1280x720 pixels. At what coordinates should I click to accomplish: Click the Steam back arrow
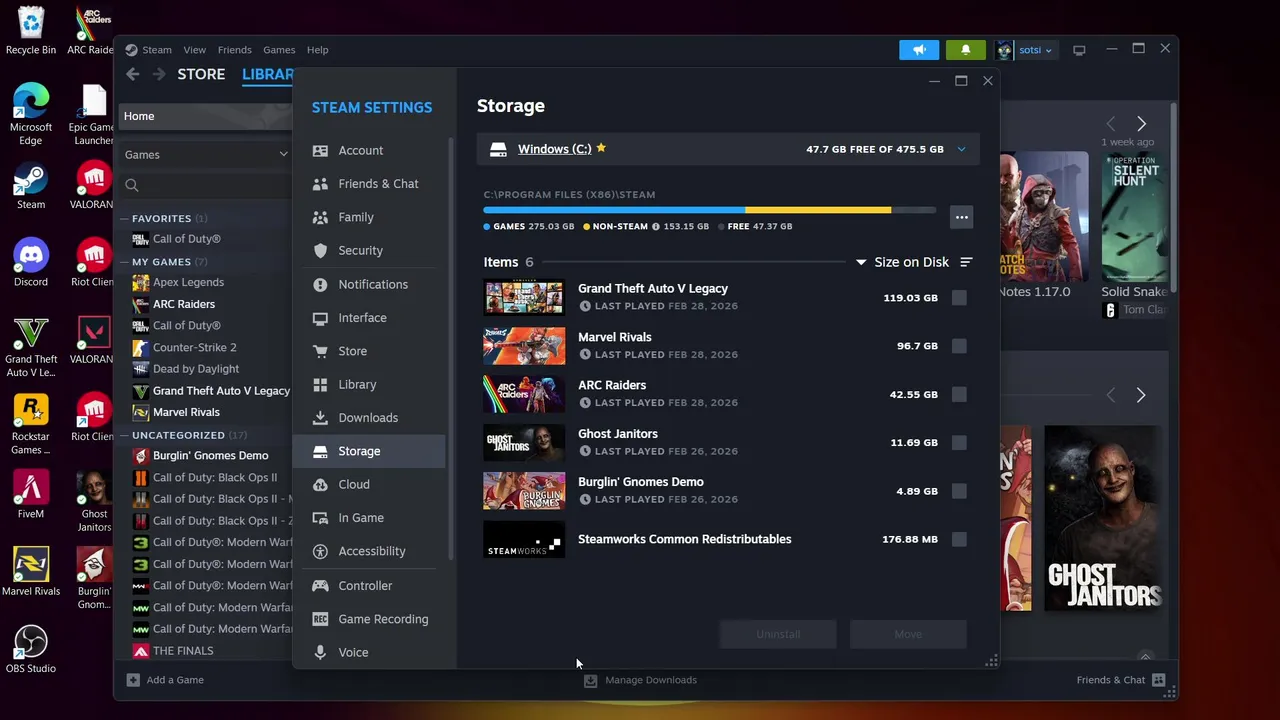133,74
